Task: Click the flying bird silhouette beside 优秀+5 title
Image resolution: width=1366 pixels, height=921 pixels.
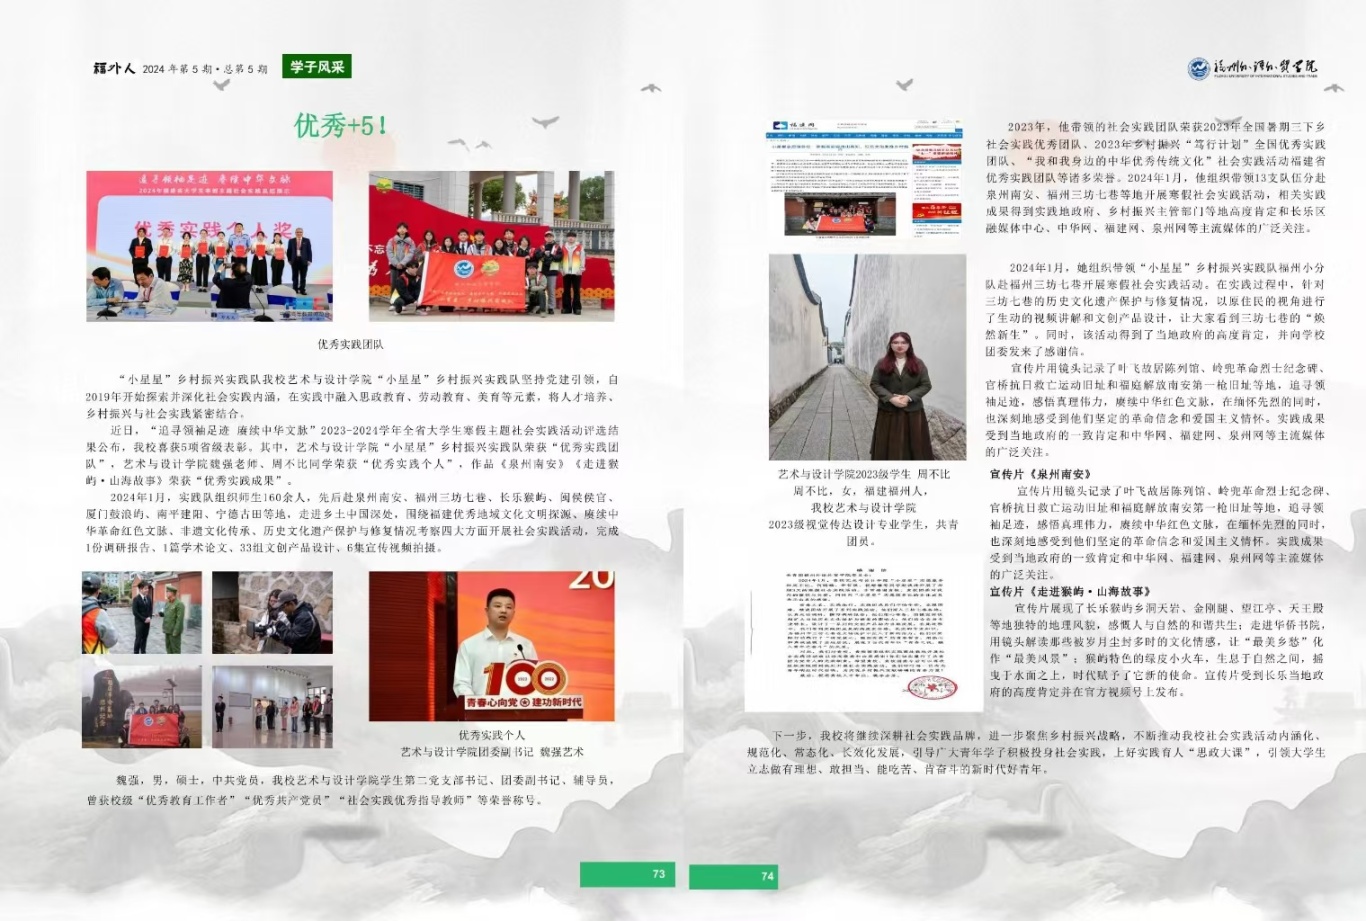Action: 545,123
